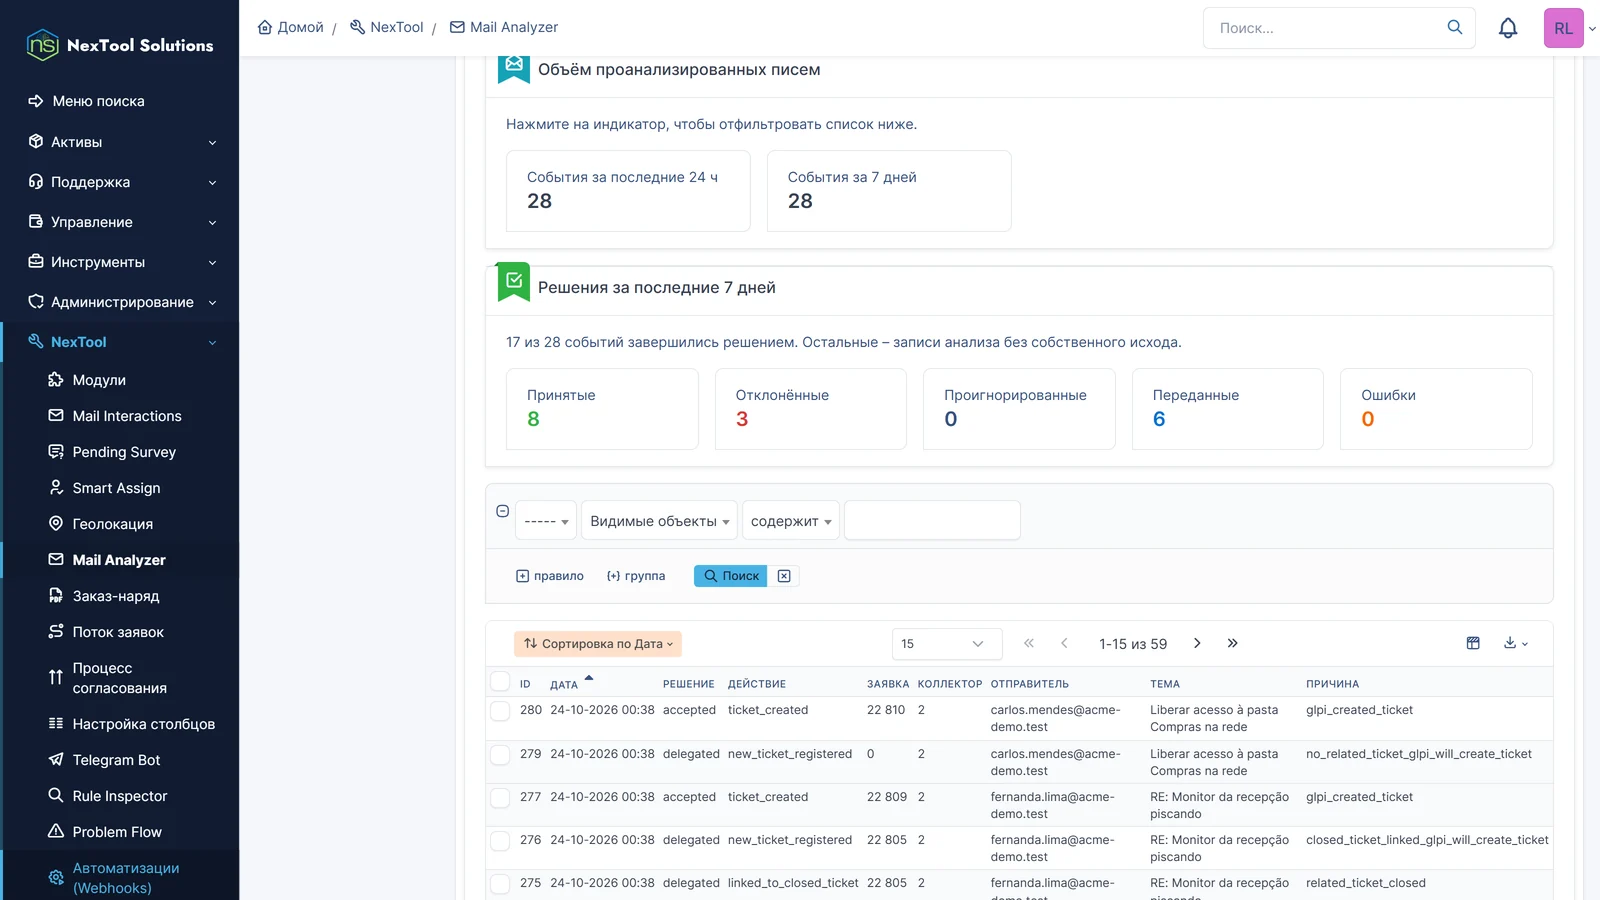Open the download export icon
The width and height of the screenshot is (1600, 900).
pos(1516,643)
